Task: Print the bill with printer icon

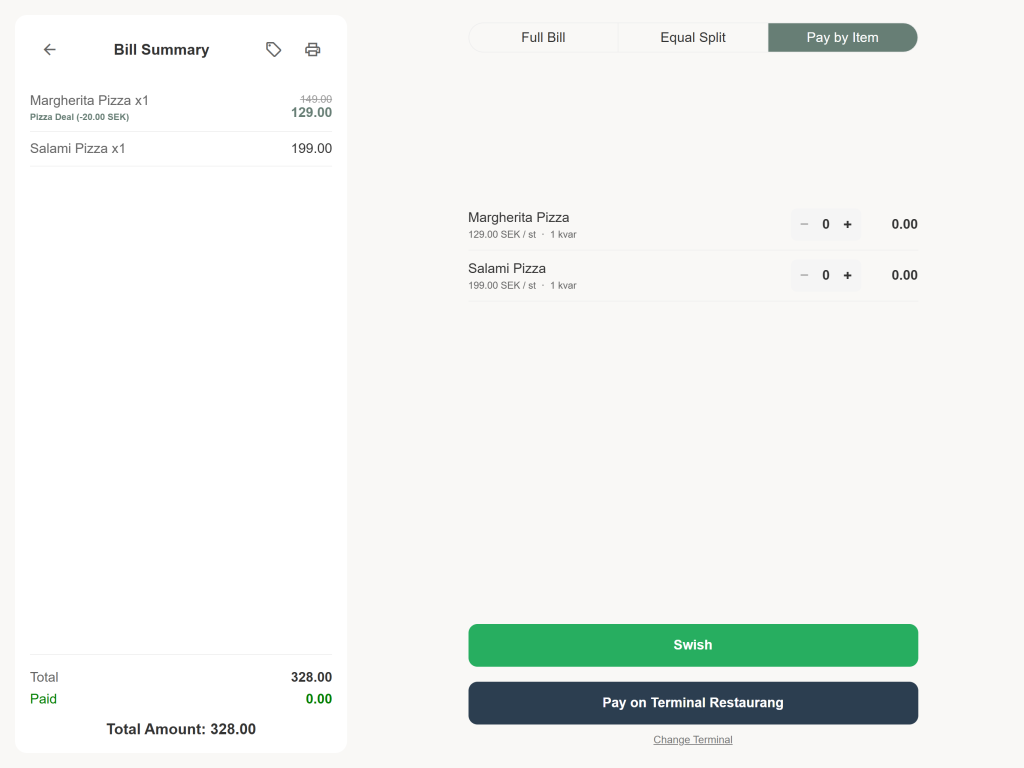Action: 313,50
